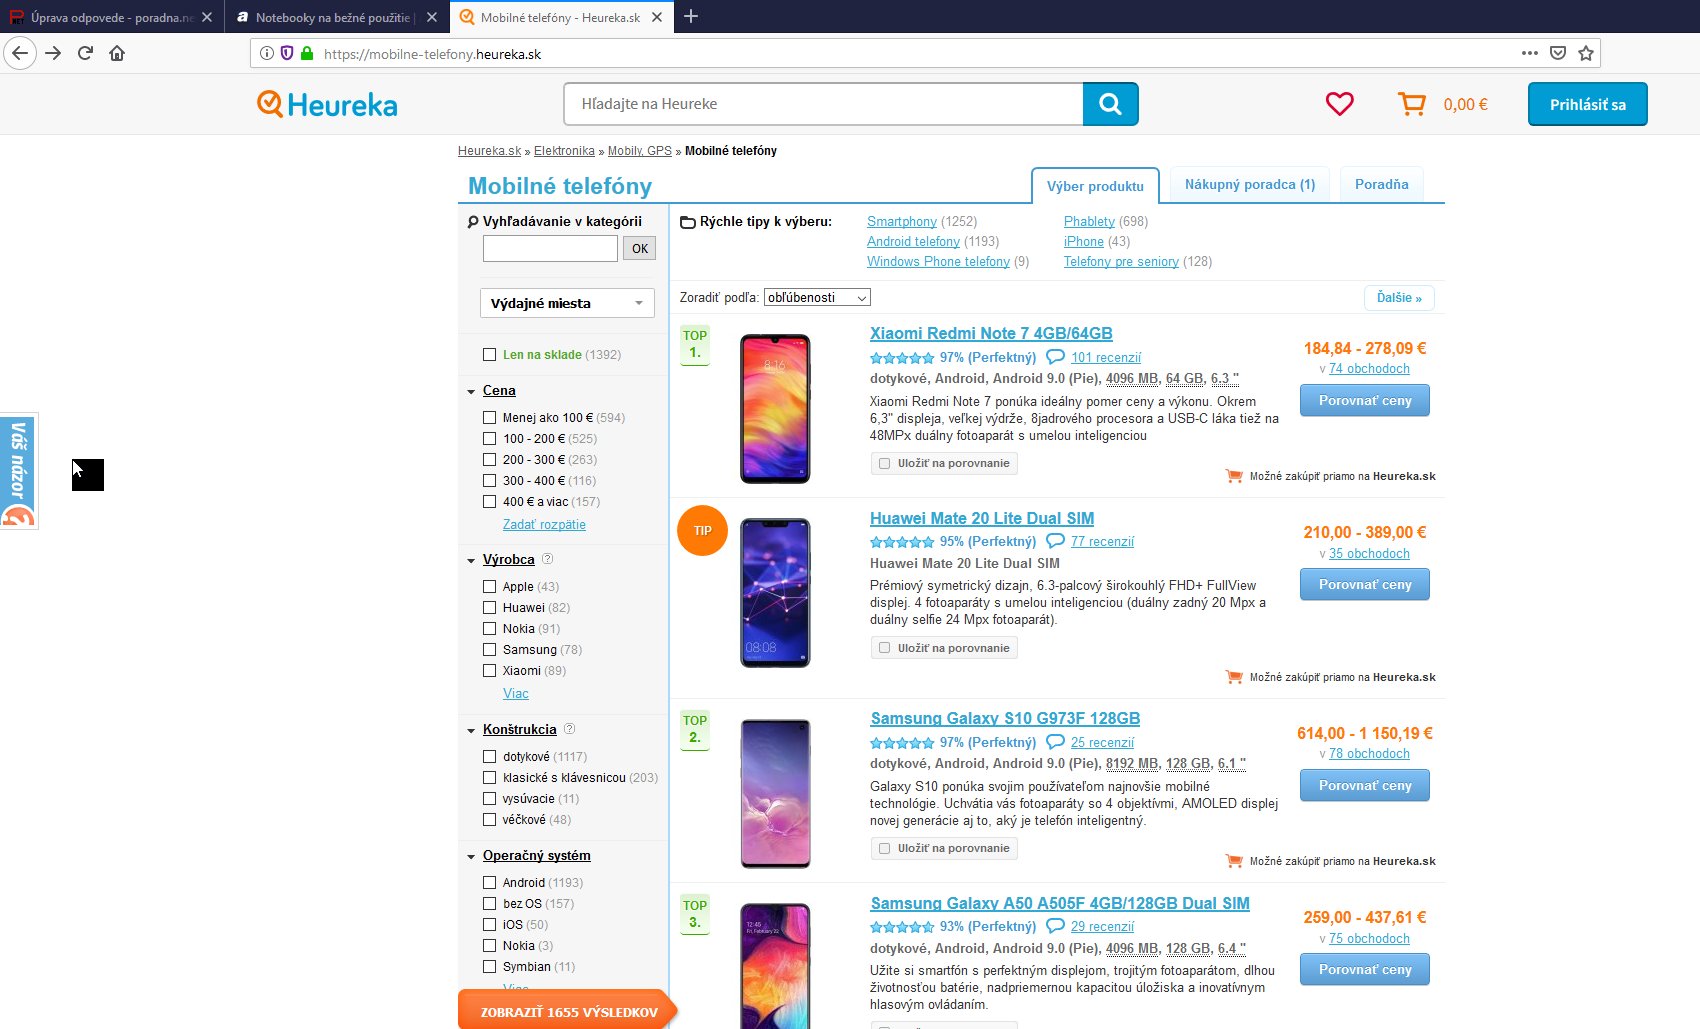Bookmark this page with the star
The image size is (1700, 1029).
point(1586,53)
